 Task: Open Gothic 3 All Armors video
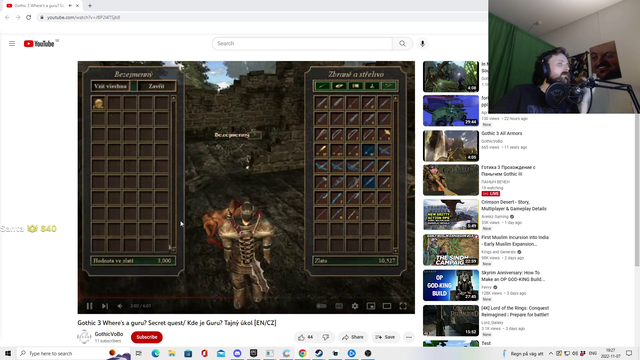pyautogui.click(x=502, y=133)
